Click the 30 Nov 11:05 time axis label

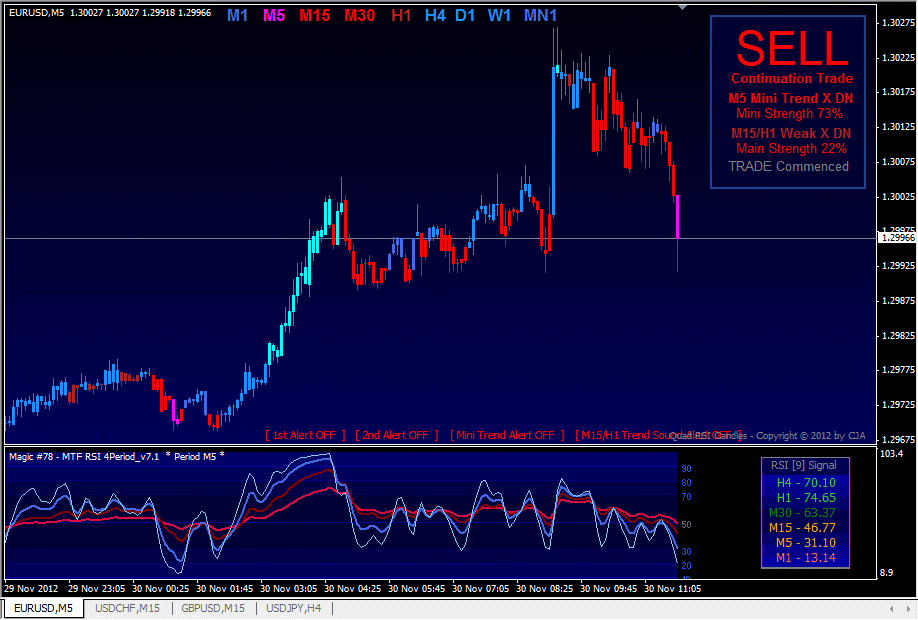click(672, 588)
